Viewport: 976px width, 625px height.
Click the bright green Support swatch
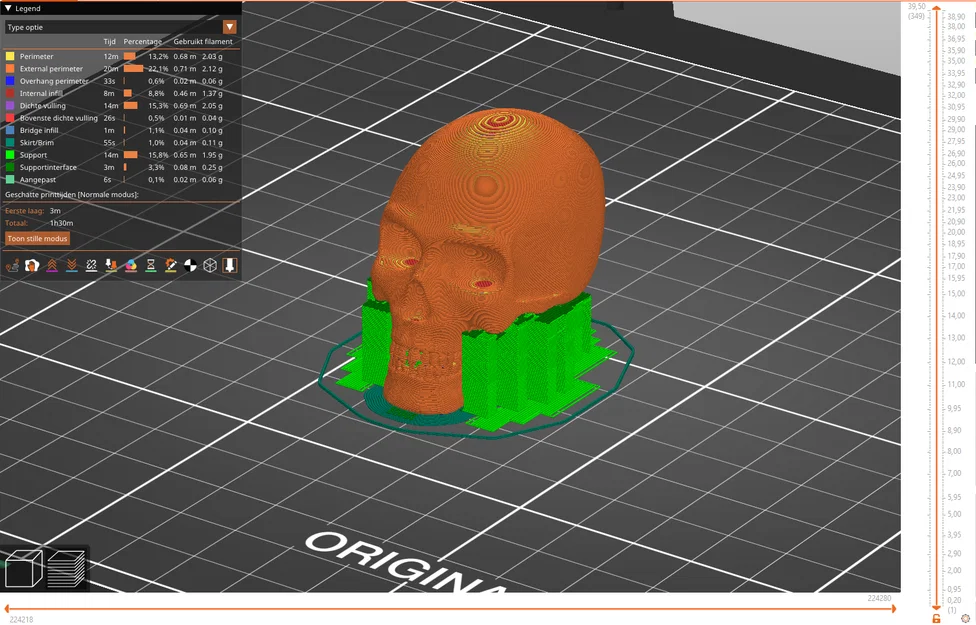(x=10, y=155)
